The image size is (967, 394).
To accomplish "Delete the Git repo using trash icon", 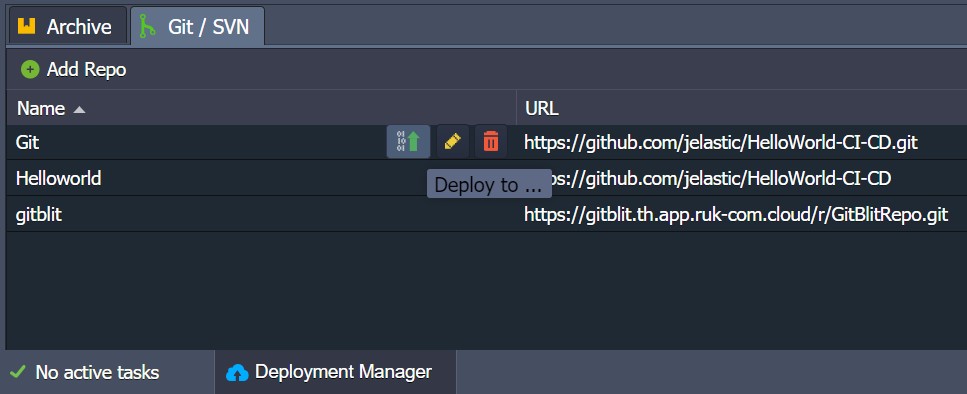I will click(x=491, y=142).
